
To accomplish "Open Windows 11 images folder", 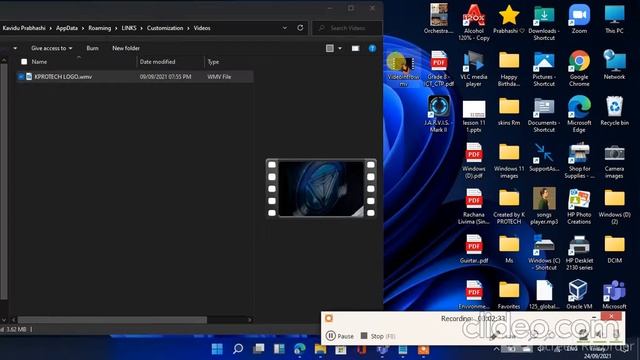I will 509,160.
